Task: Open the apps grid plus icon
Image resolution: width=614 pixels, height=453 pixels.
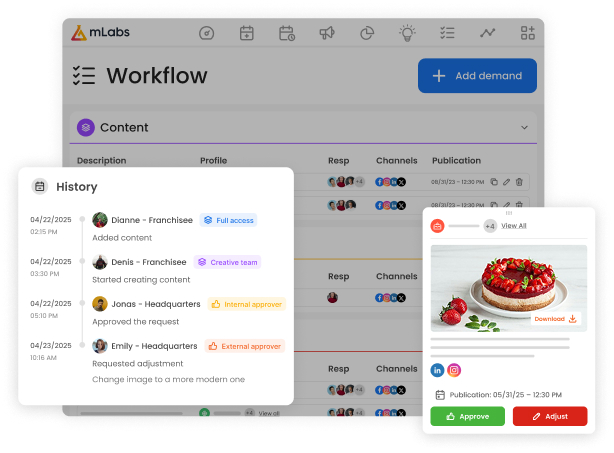Action: 527,33
